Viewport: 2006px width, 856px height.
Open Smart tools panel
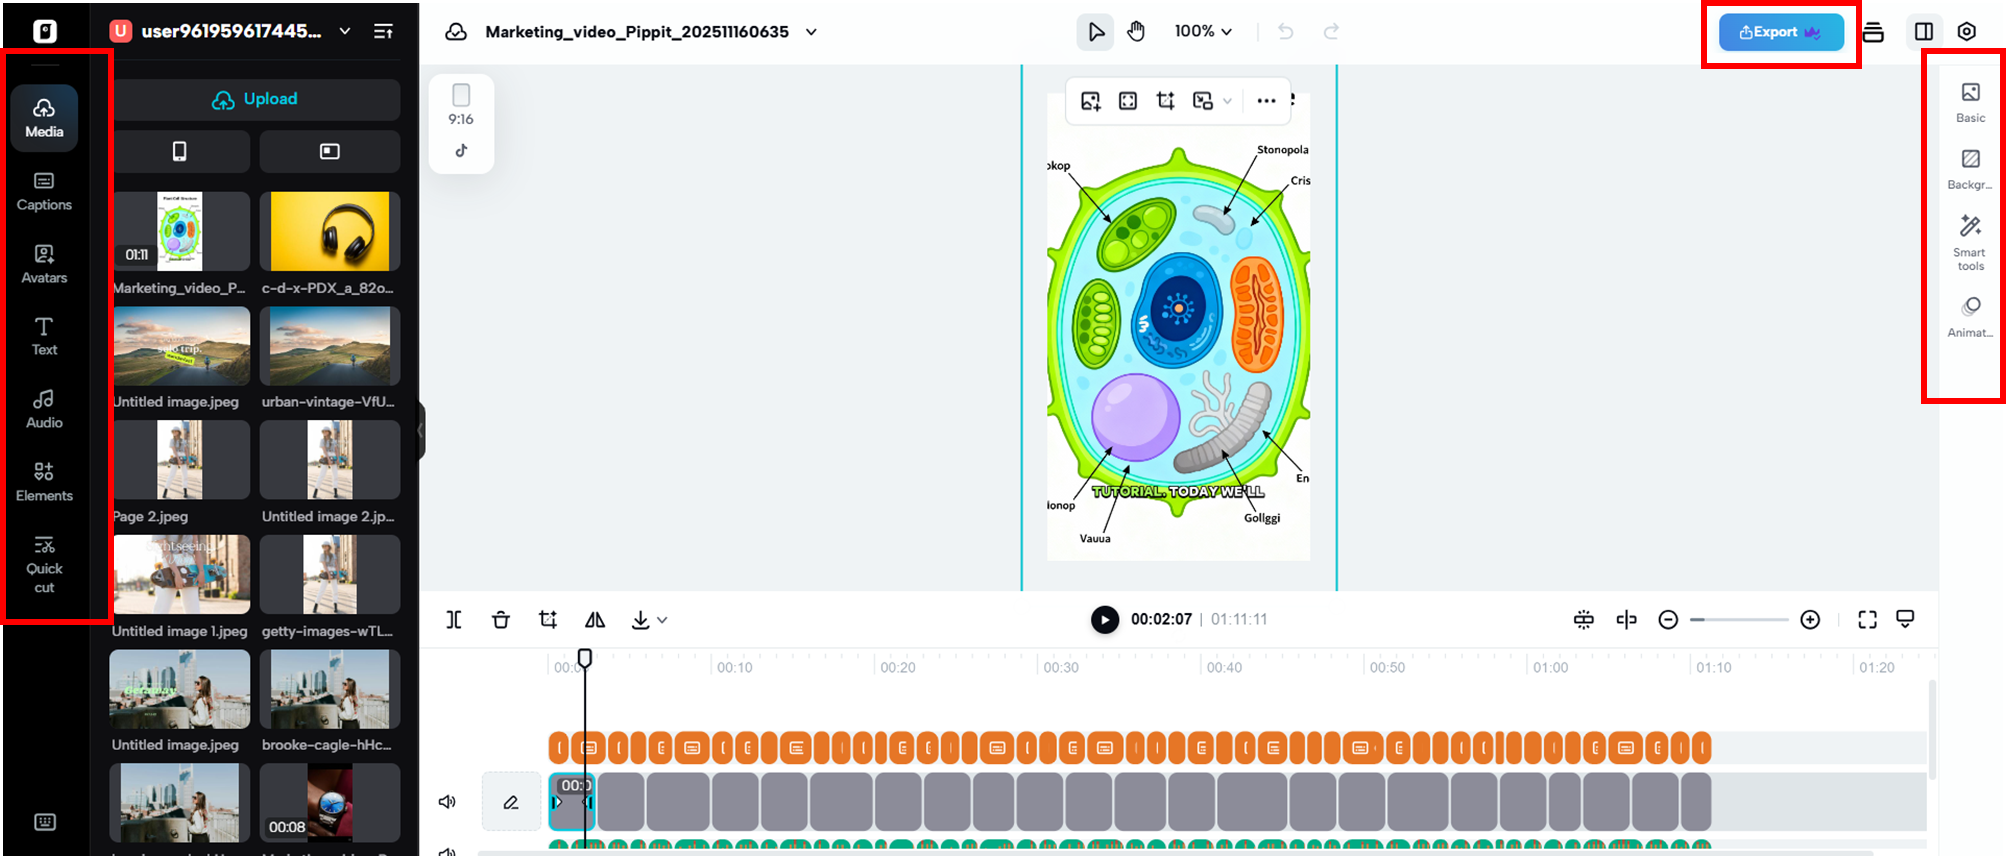click(x=1970, y=241)
